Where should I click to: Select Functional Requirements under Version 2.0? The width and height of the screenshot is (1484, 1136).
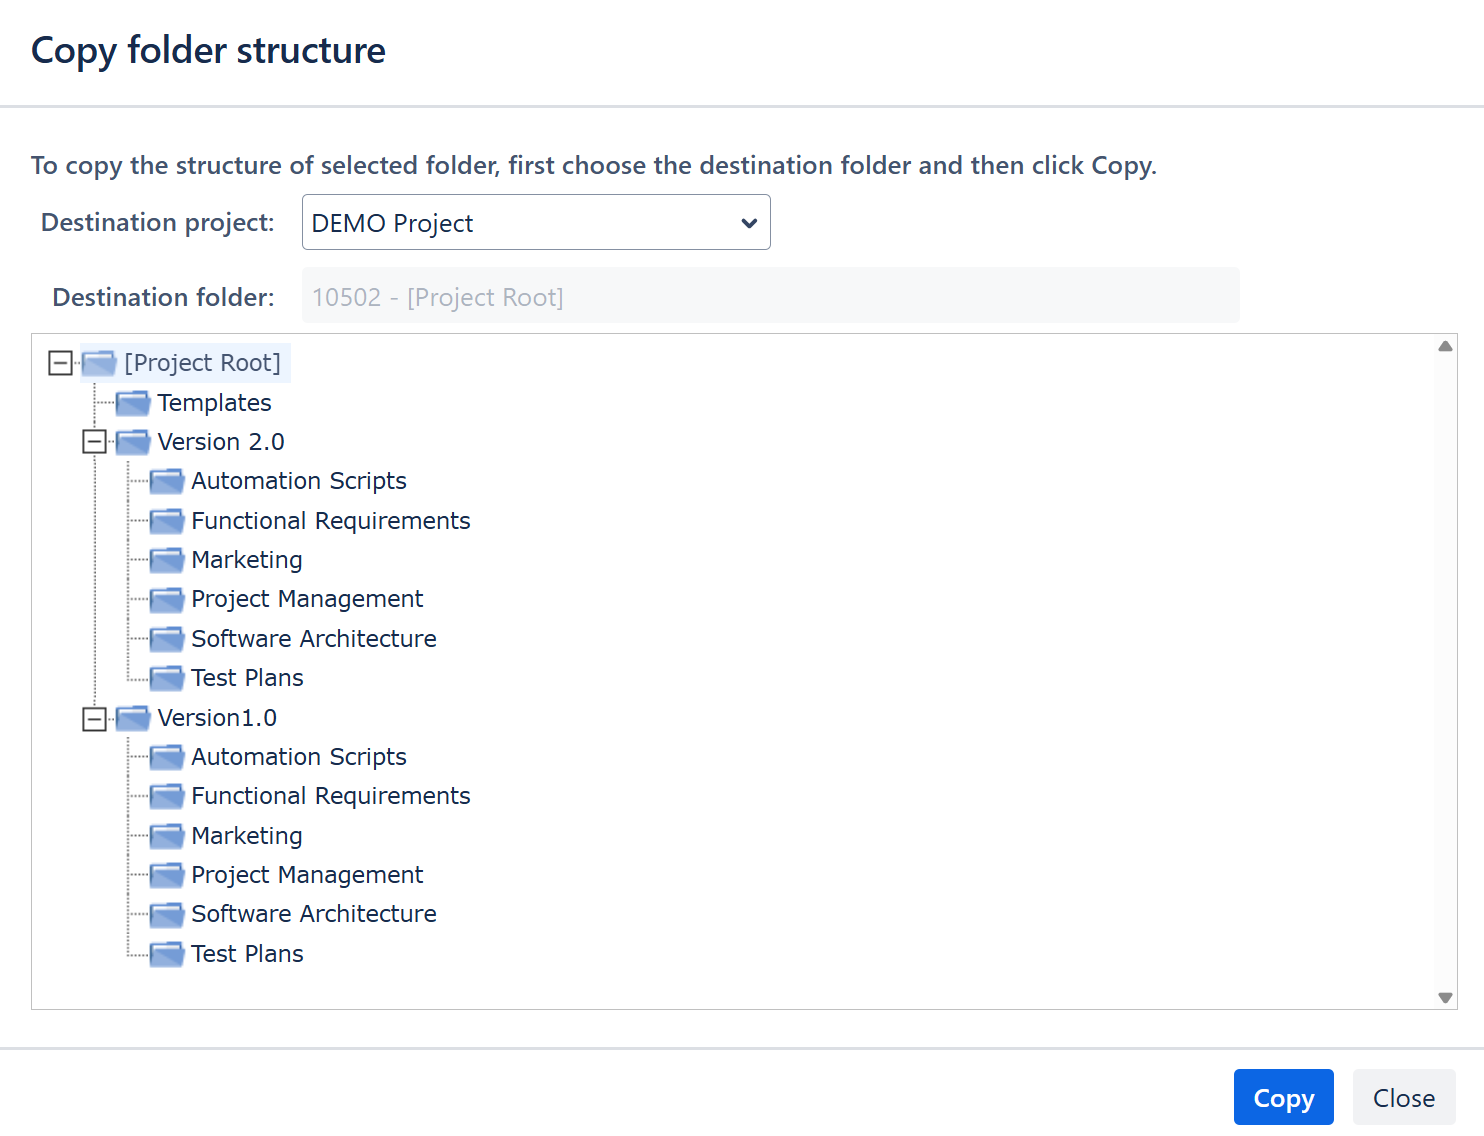[x=330, y=521]
